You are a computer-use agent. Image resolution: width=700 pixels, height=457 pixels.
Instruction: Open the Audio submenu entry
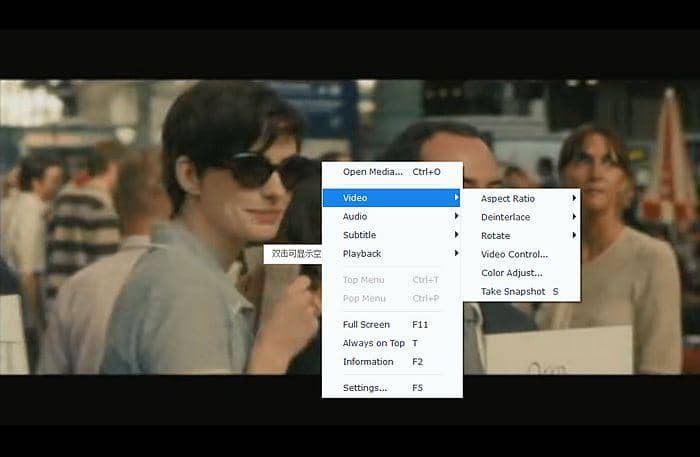coord(392,216)
